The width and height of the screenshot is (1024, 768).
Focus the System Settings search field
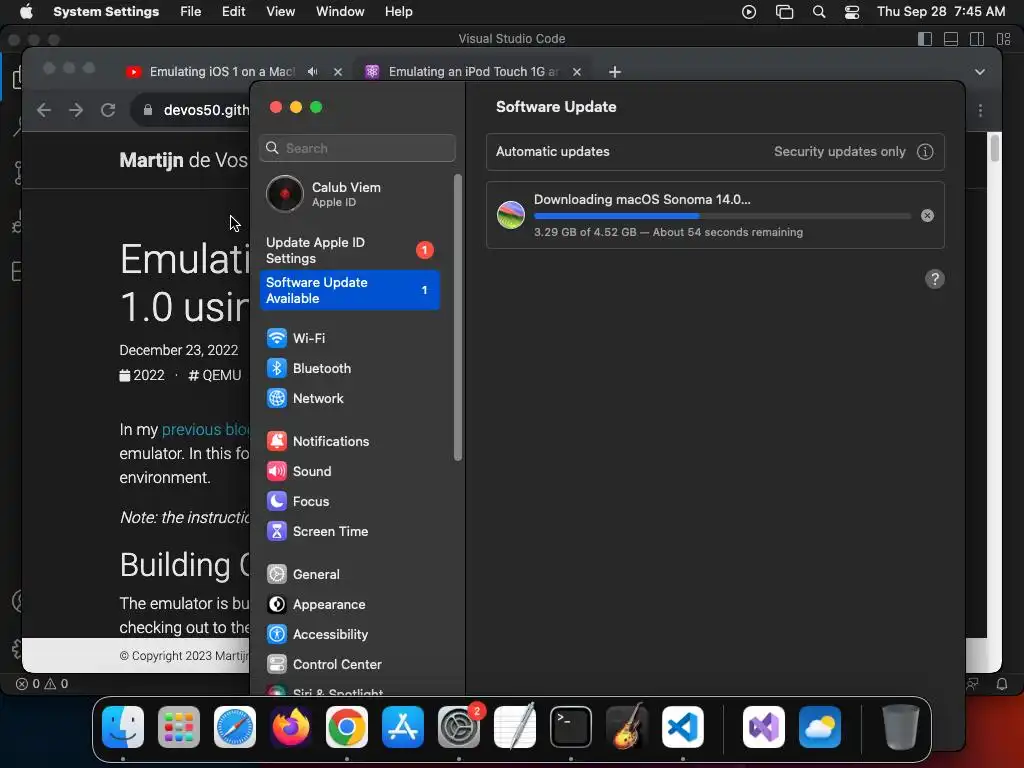pyautogui.click(x=357, y=148)
